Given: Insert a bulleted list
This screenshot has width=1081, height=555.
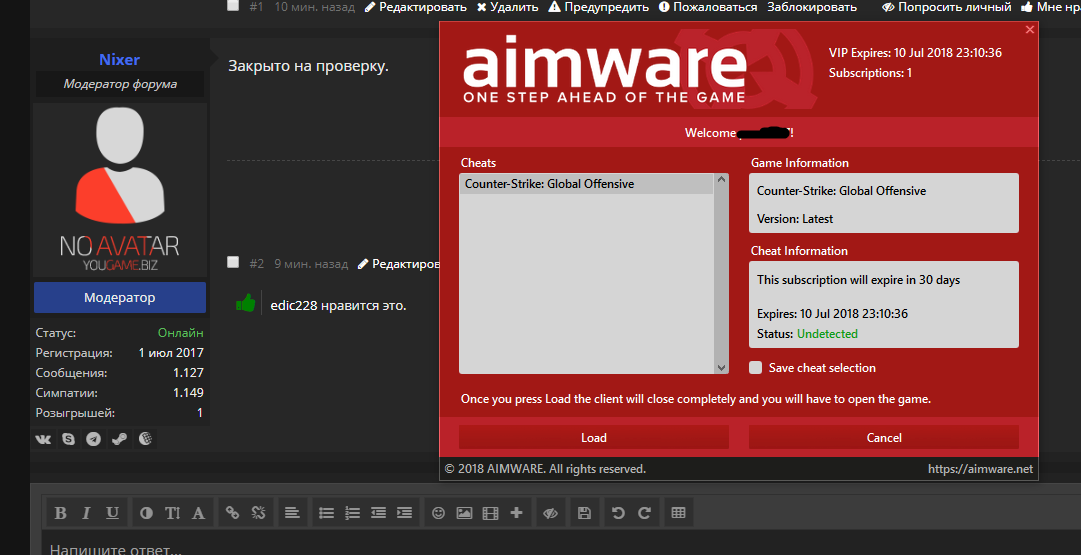Looking at the screenshot, I should tap(326, 513).
